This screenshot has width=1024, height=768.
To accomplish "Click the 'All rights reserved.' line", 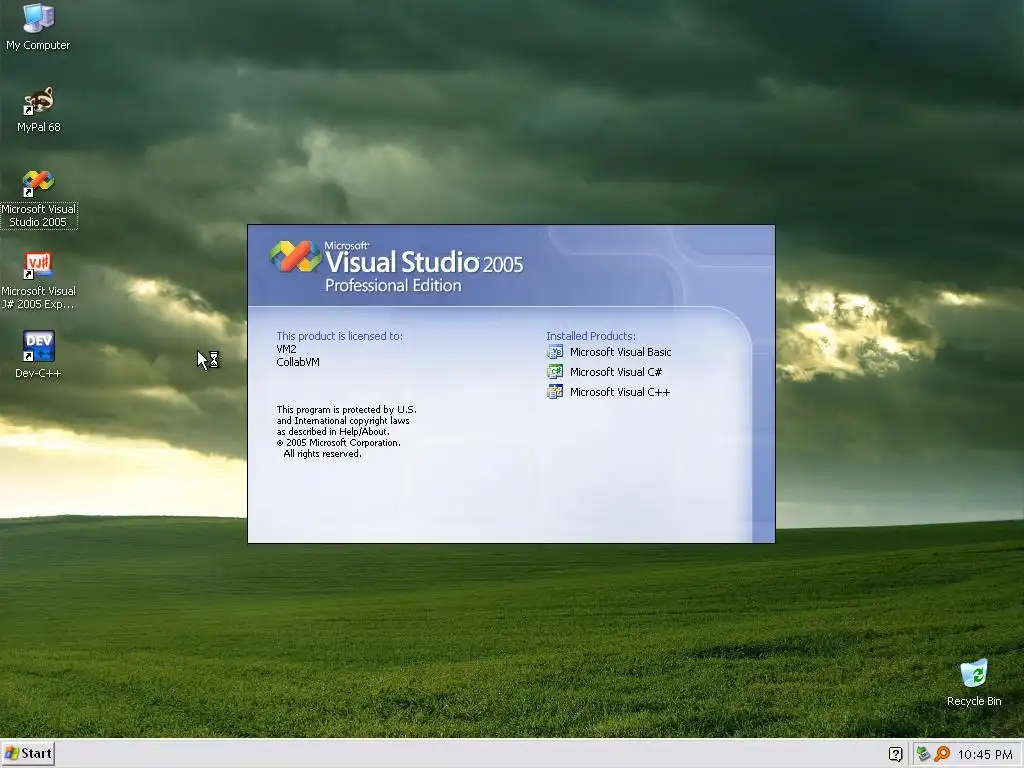I will (323, 454).
